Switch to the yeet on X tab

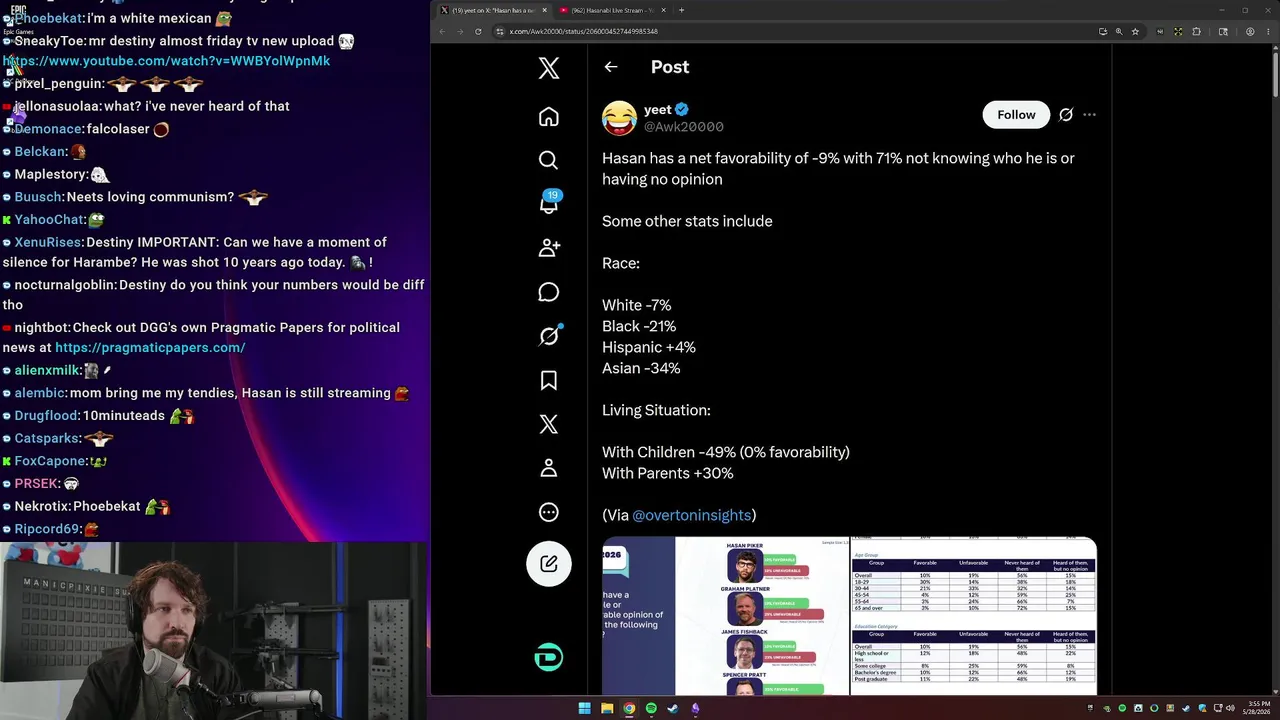click(x=493, y=10)
